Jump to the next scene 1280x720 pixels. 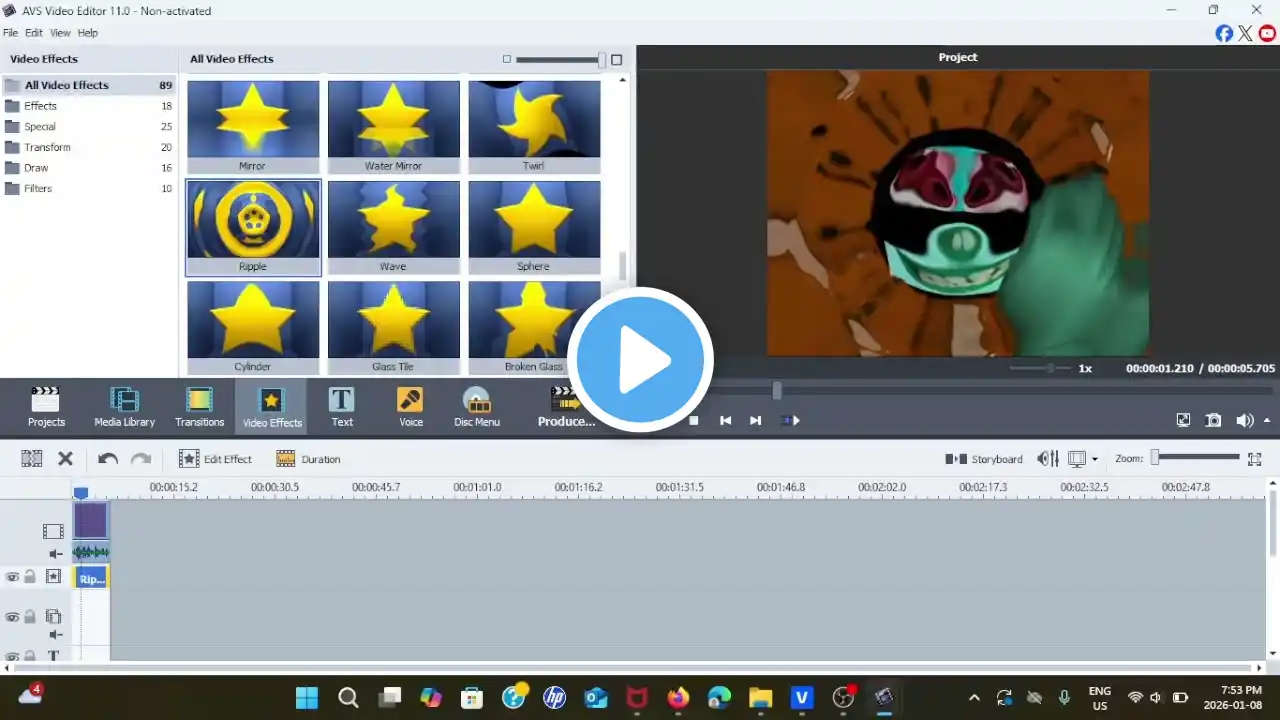tap(790, 421)
